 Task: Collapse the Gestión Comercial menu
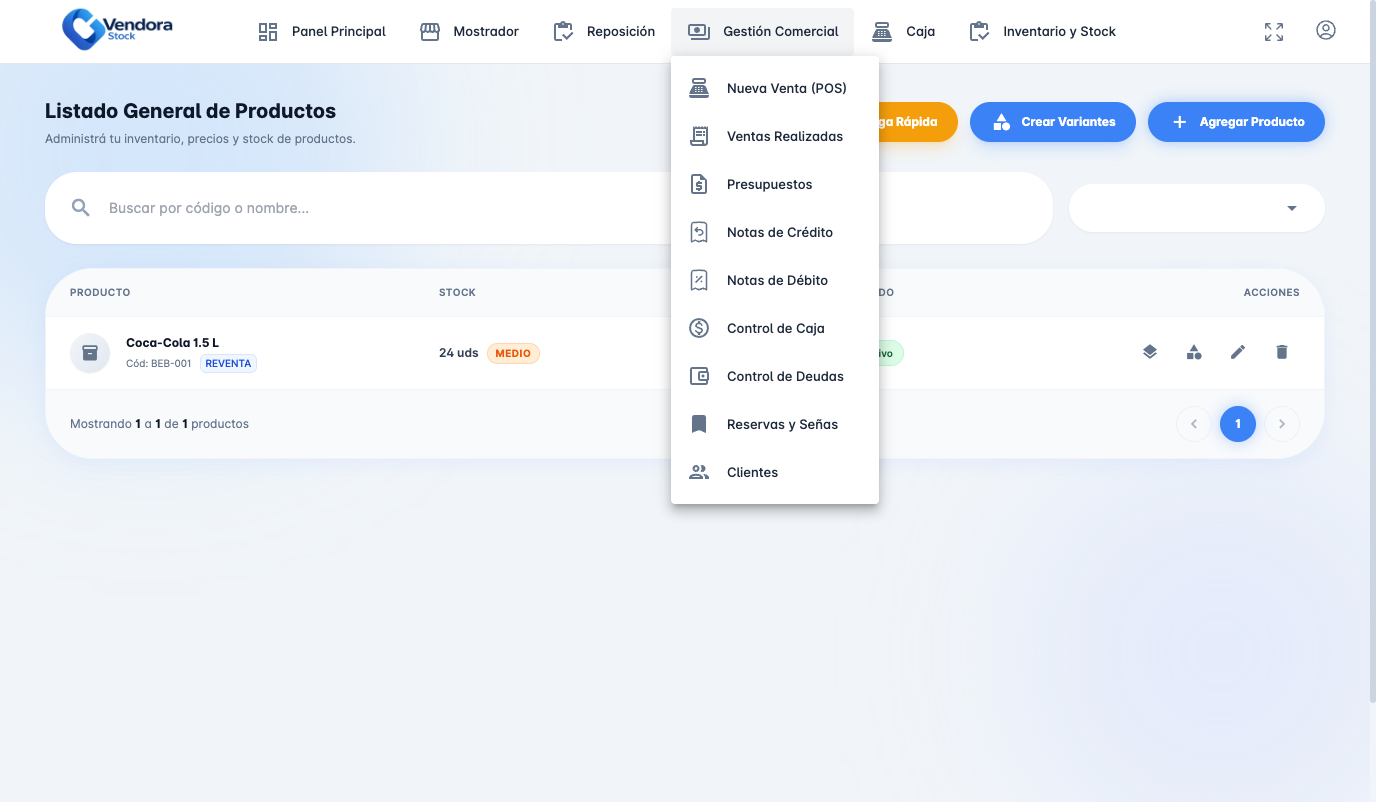pos(763,32)
